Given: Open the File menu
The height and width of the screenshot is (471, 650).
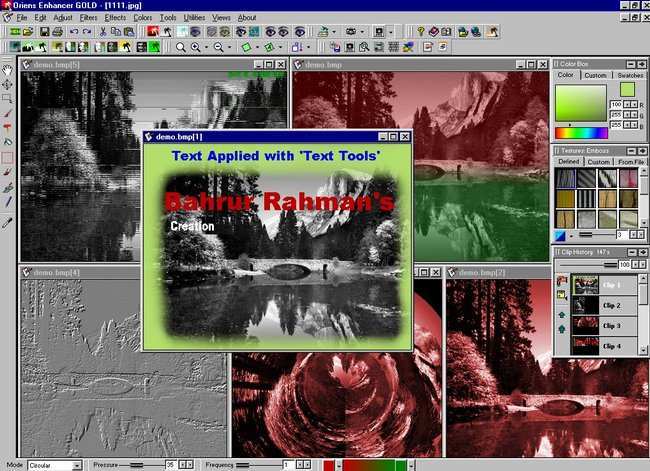Looking at the screenshot, I should point(22,17).
